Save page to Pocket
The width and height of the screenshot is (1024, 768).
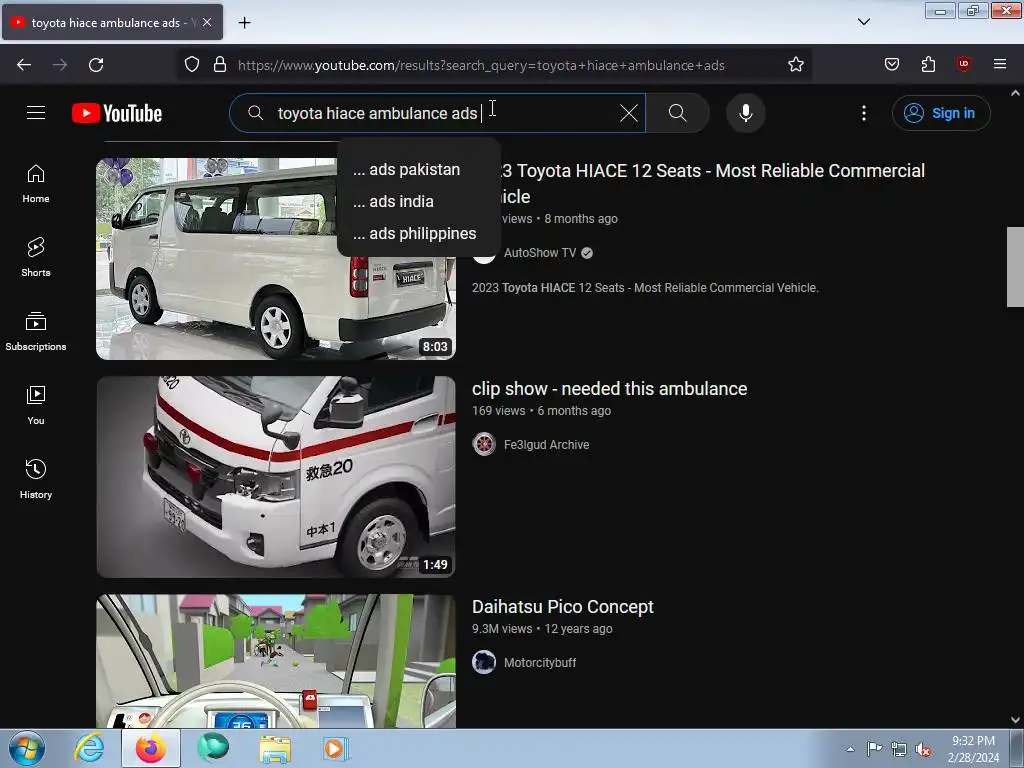coord(891,65)
